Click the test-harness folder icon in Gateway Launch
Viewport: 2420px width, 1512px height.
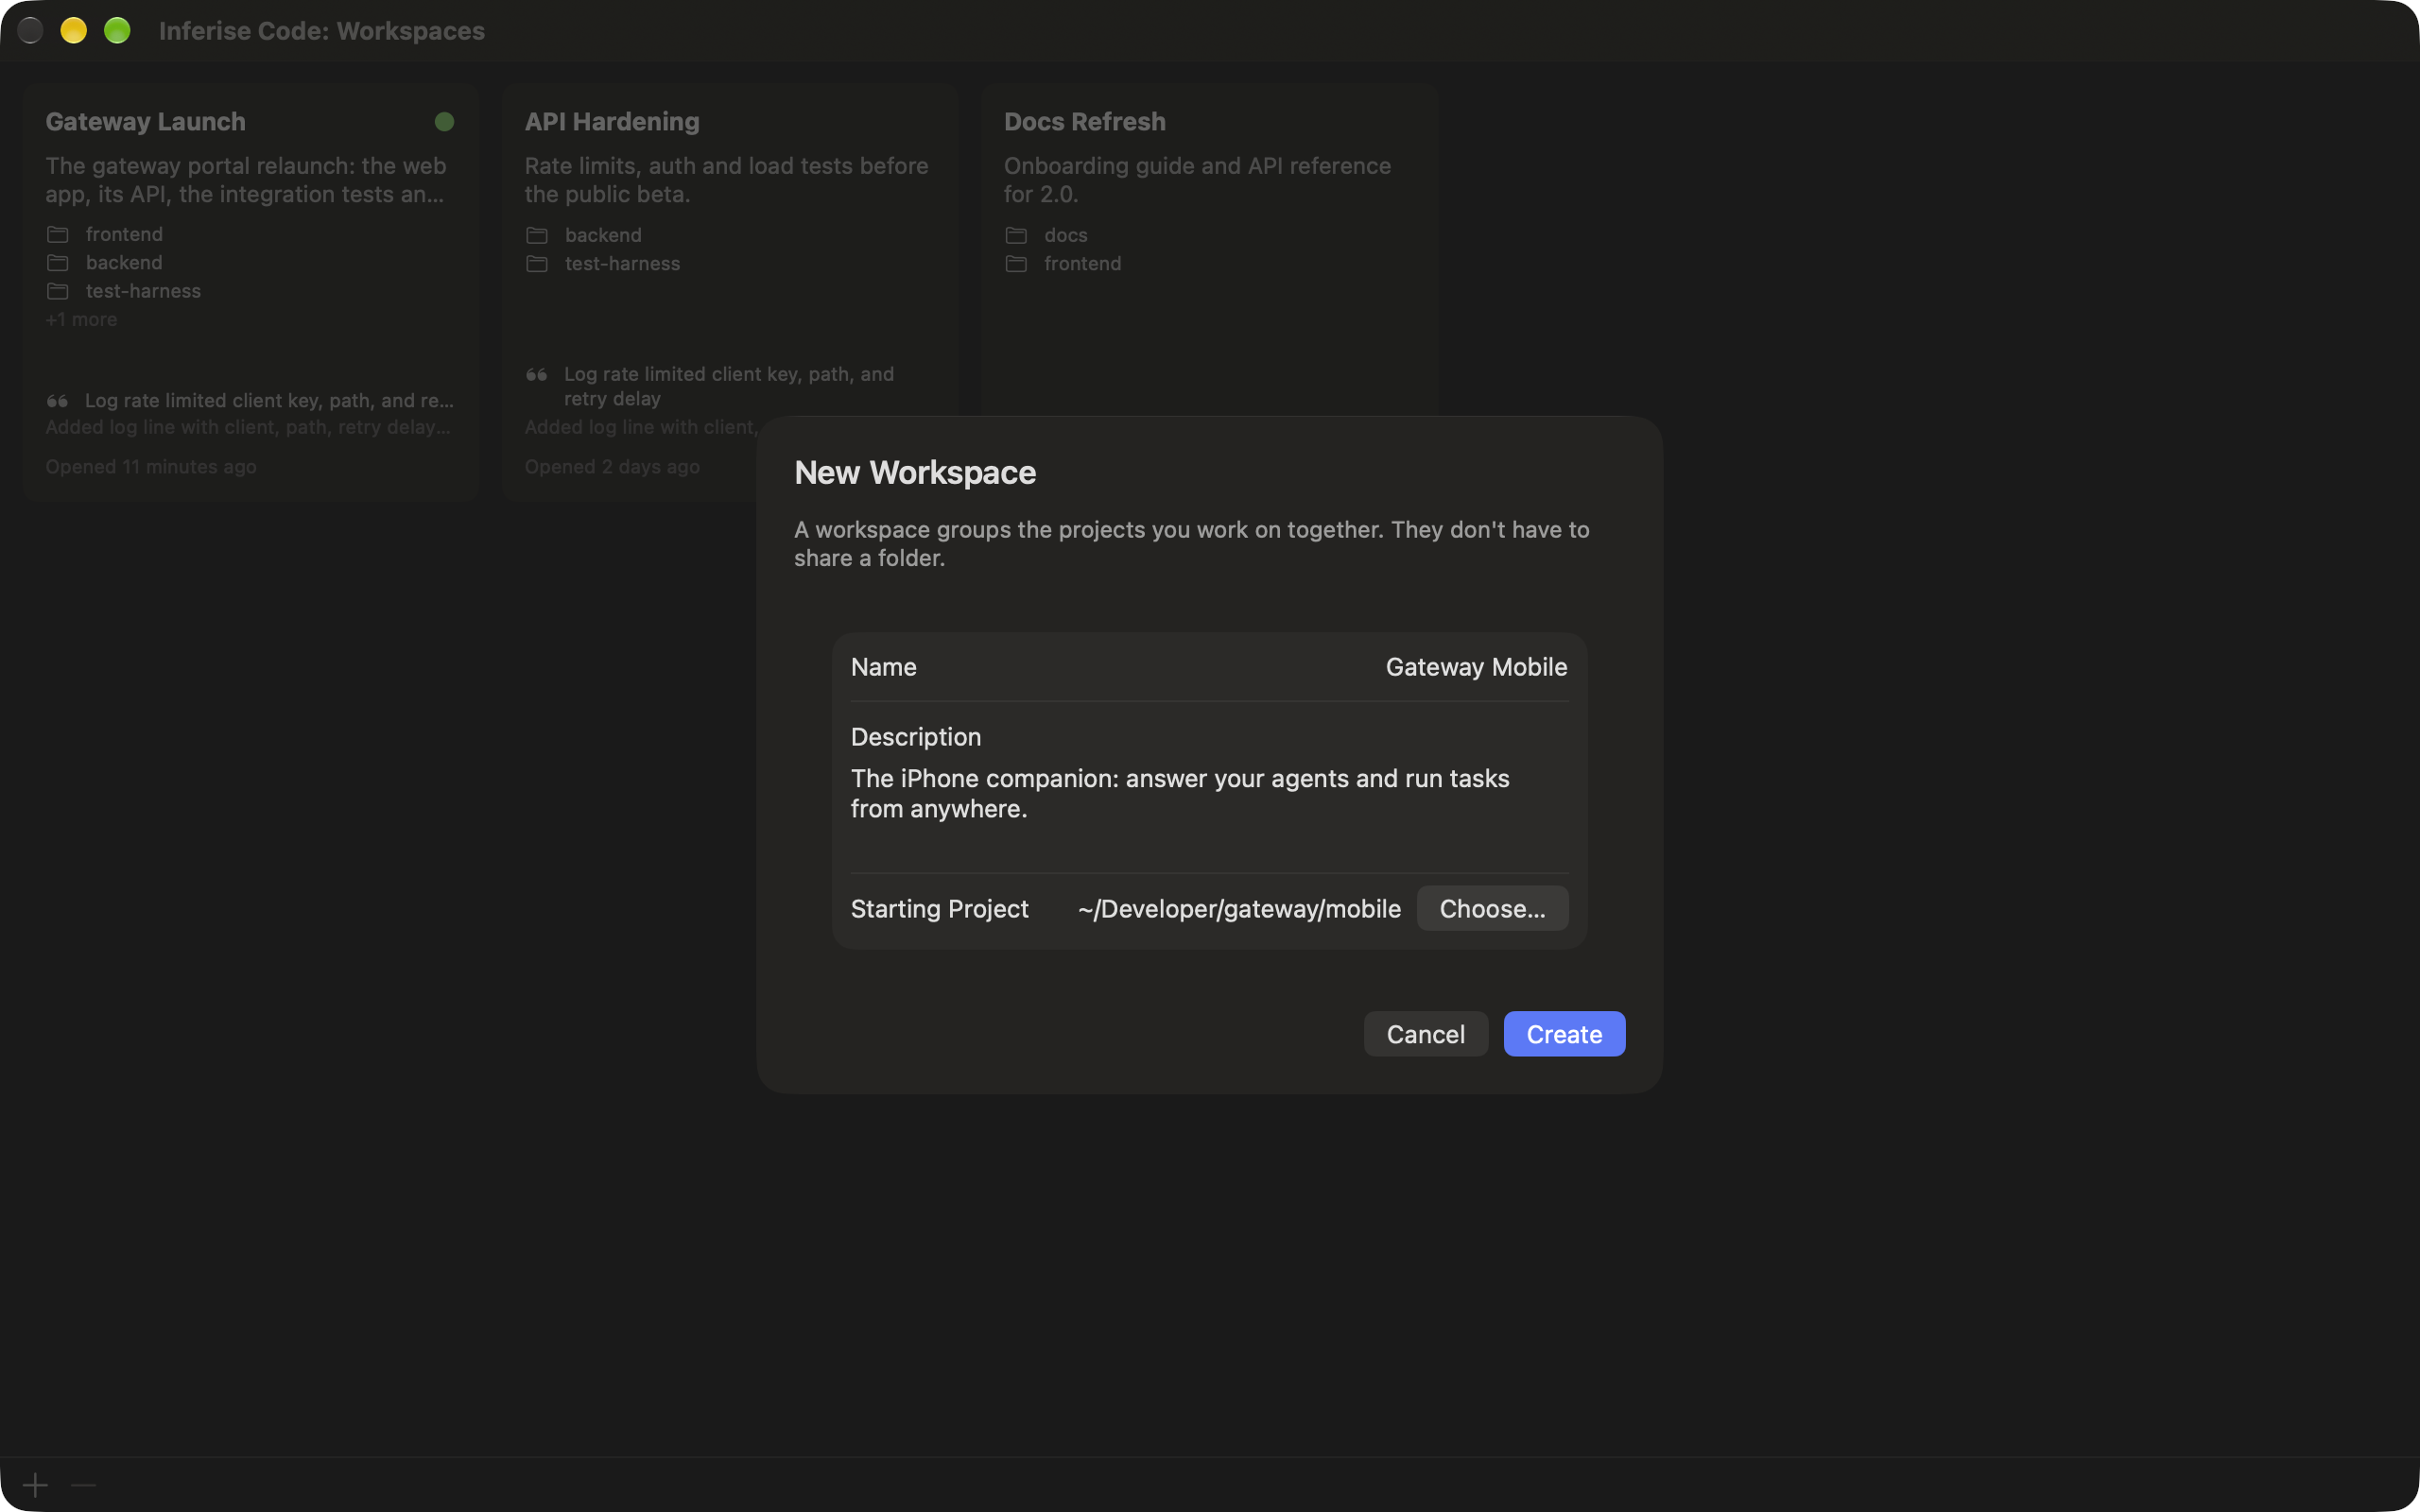pyautogui.click(x=58, y=291)
